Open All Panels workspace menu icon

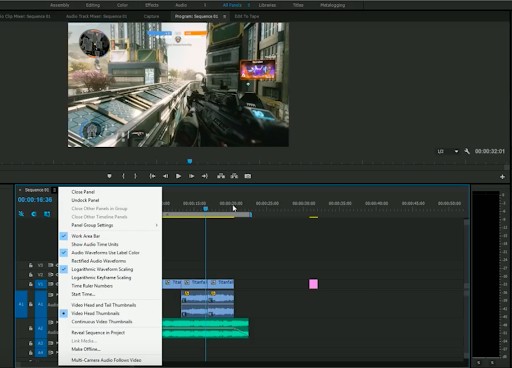click(x=249, y=5)
